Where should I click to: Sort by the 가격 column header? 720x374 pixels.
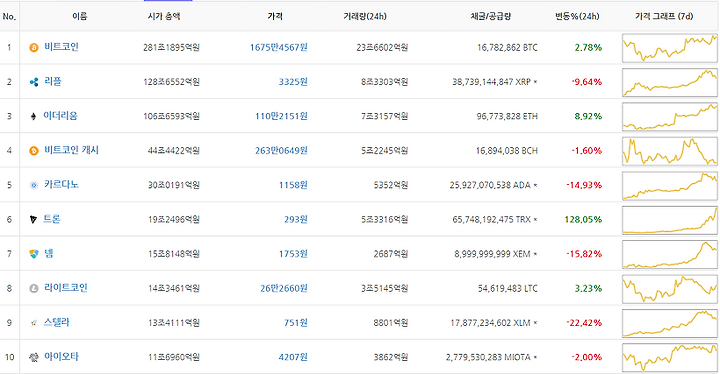tap(275, 17)
